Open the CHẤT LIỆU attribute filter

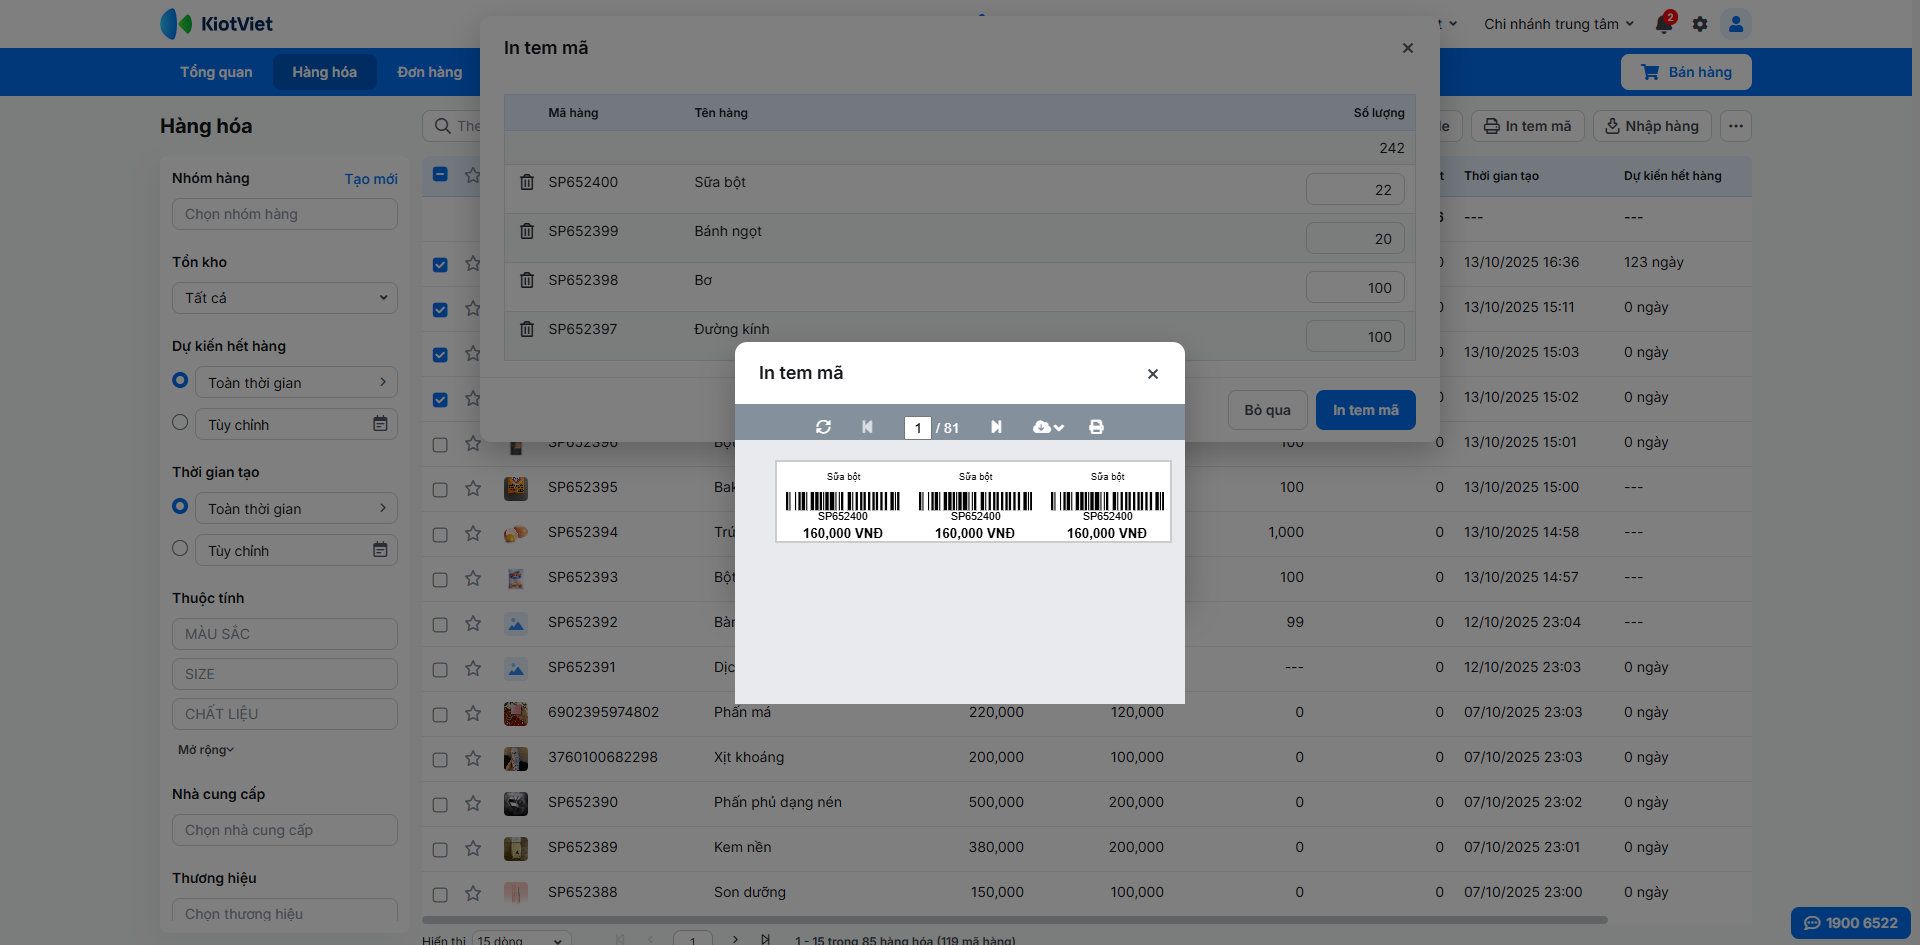(x=285, y=714)
